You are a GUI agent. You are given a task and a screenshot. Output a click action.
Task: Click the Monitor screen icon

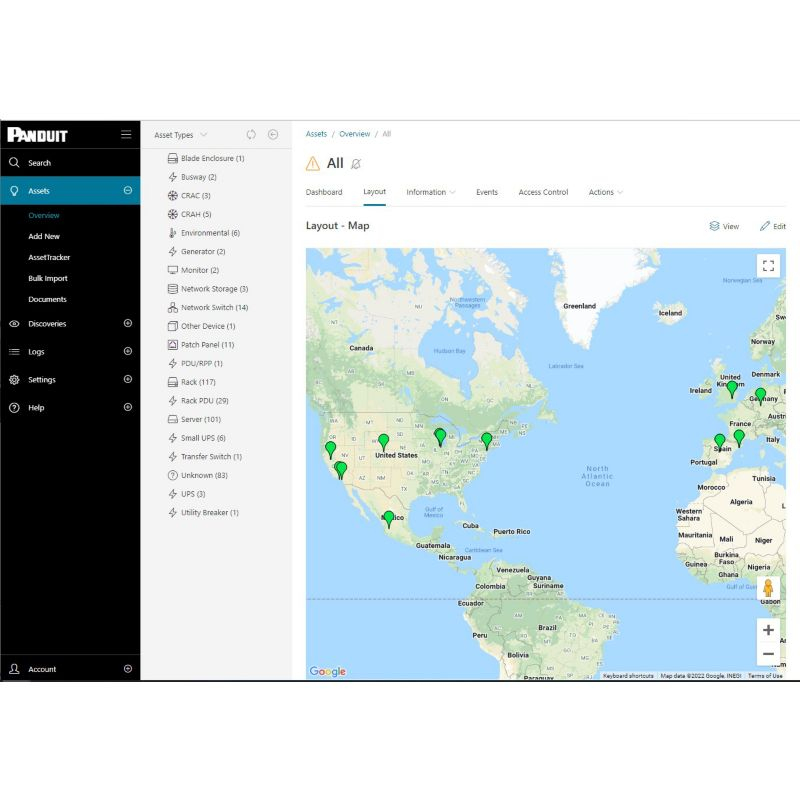click(x=173, y=270)
